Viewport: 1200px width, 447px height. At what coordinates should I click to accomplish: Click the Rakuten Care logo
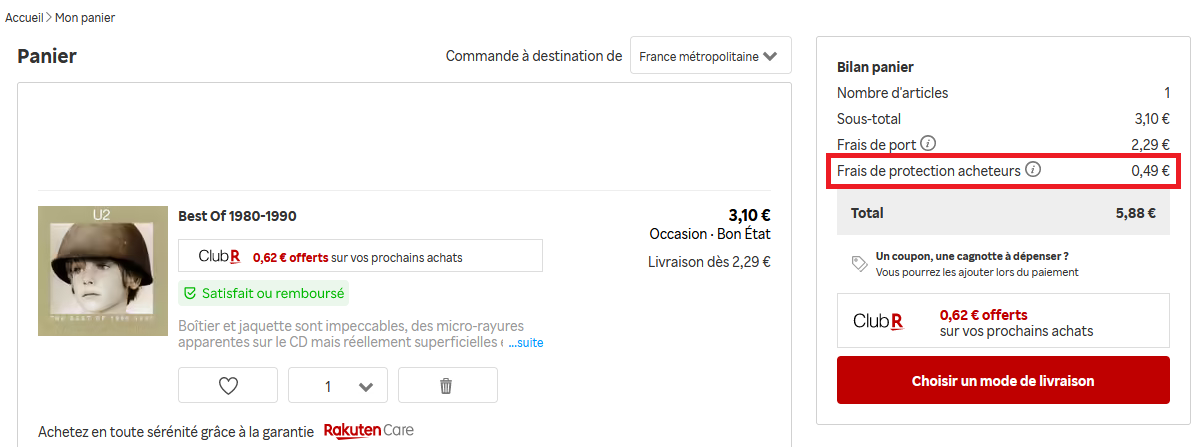click(x=368, y=430)
